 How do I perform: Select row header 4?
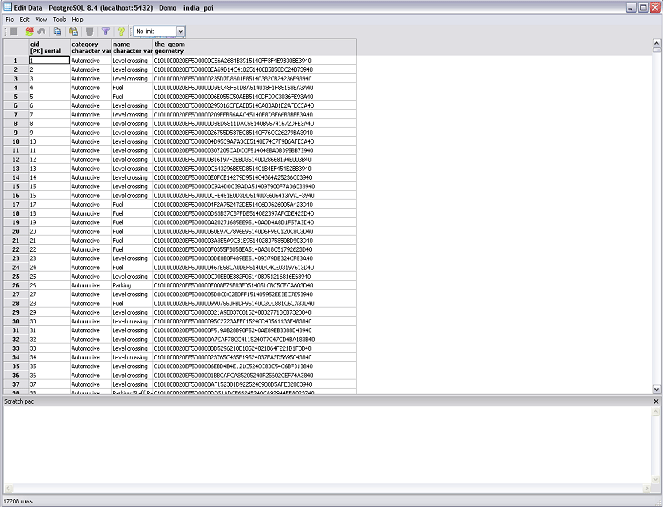(16, 88)
